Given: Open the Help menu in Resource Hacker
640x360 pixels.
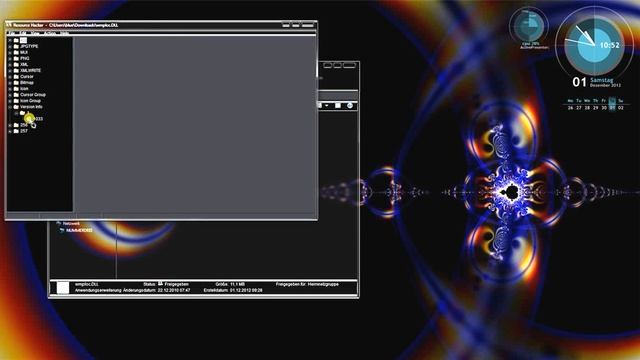Looking at the screenshot, I should coord(64,33).
